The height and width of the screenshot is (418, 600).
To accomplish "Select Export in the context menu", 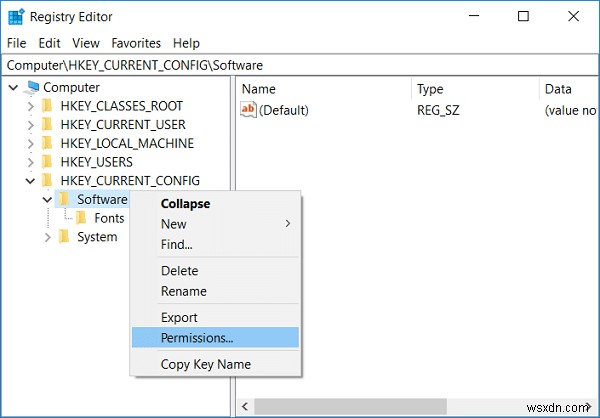I will (x=180, y=317).
